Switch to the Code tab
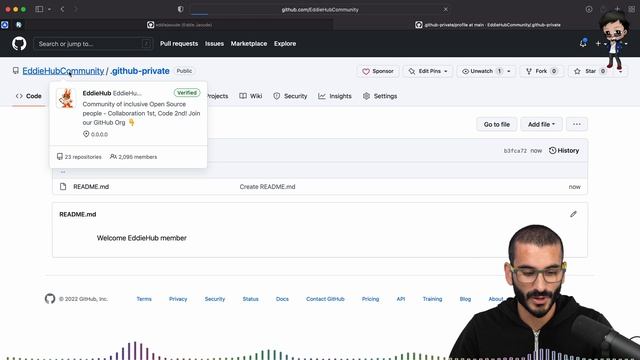Image resolution: width=640 pixels, height=360 pixels. click(29, 96)
